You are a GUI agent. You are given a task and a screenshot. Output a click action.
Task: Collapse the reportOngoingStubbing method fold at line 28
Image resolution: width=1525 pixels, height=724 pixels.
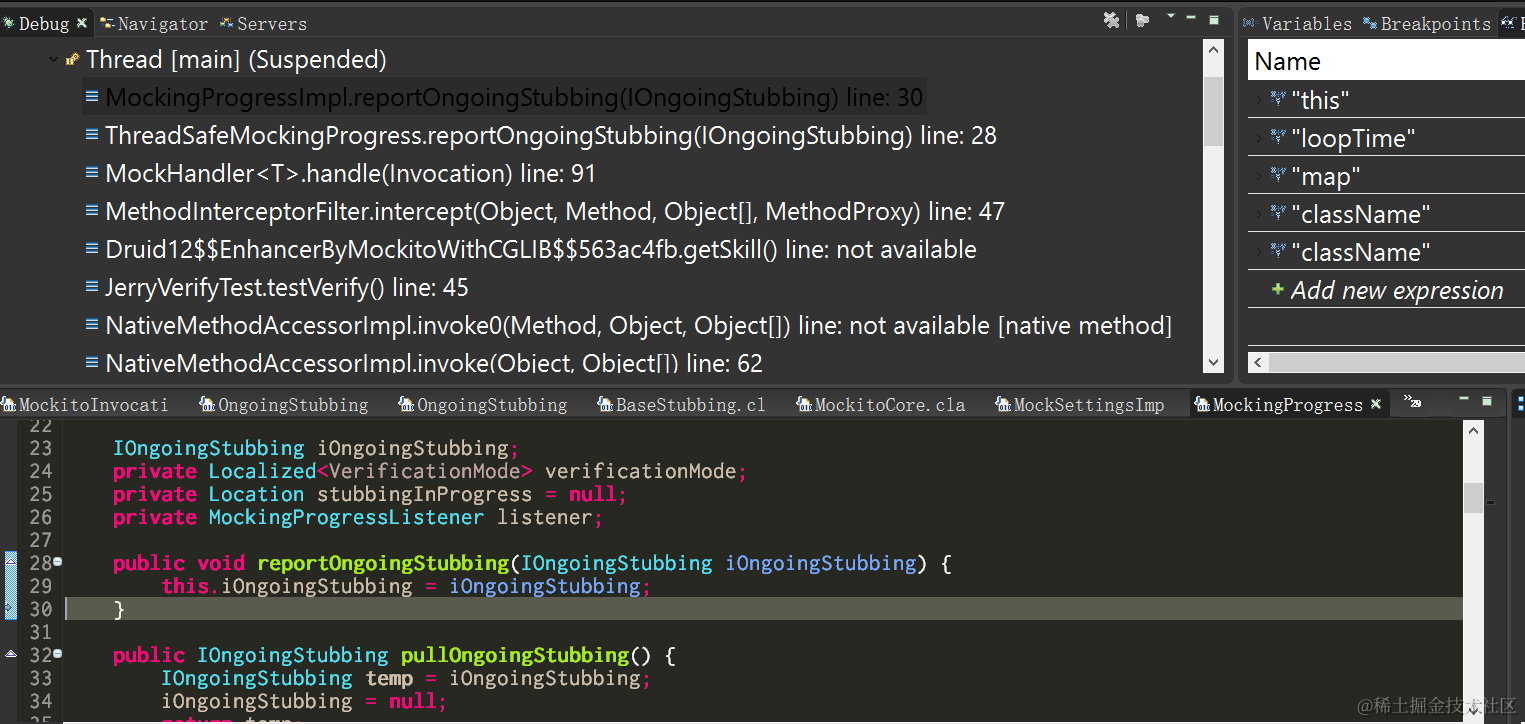(57, 562)
